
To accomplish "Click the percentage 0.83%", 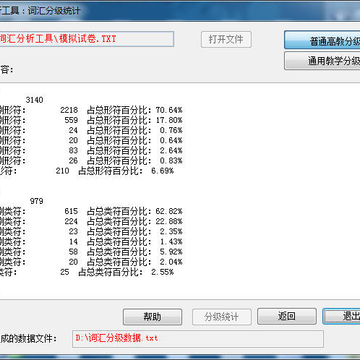I will point(171,161).
